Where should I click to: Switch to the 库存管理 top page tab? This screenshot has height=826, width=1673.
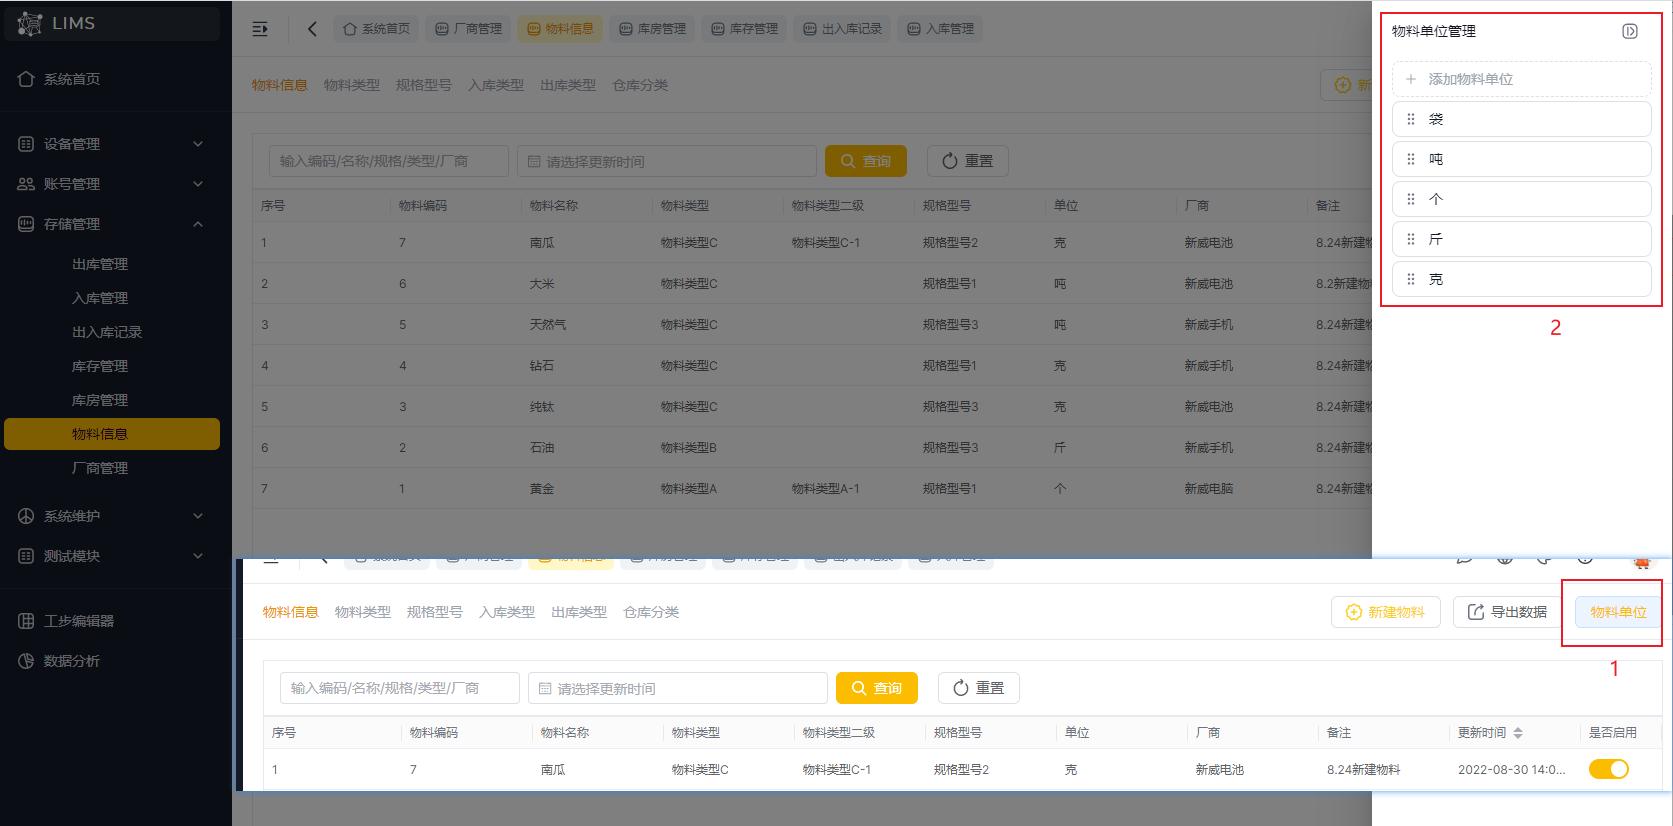tap(745, 29)
